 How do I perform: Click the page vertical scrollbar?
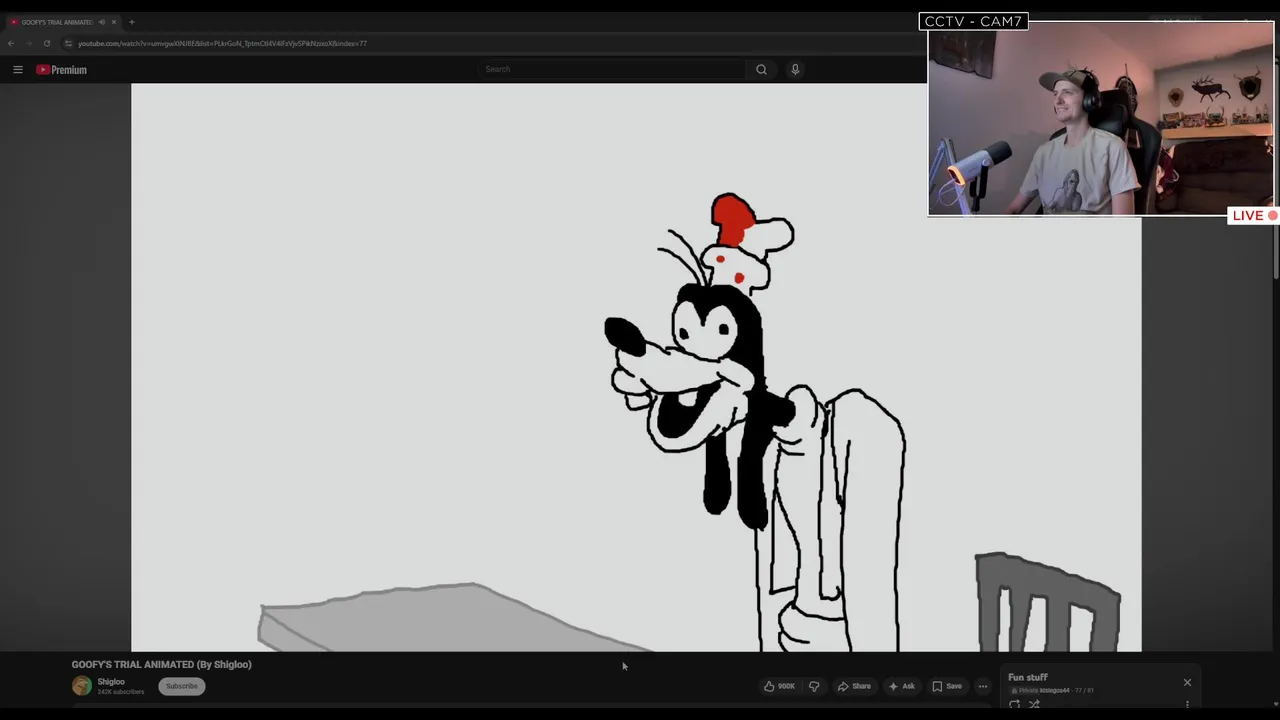click(1276, 250)
